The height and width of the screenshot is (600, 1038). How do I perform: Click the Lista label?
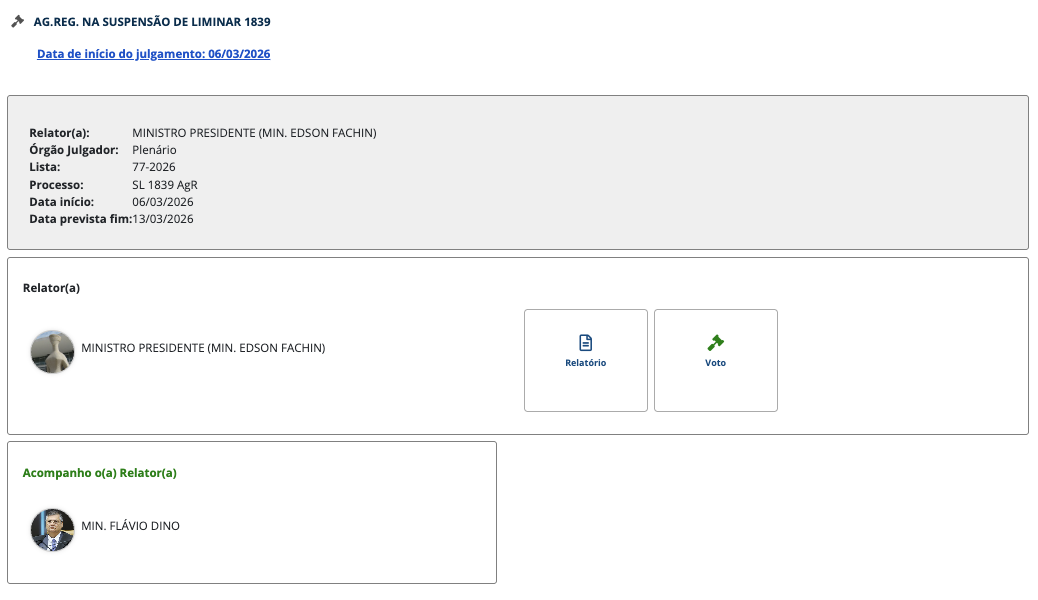[44, 167]
